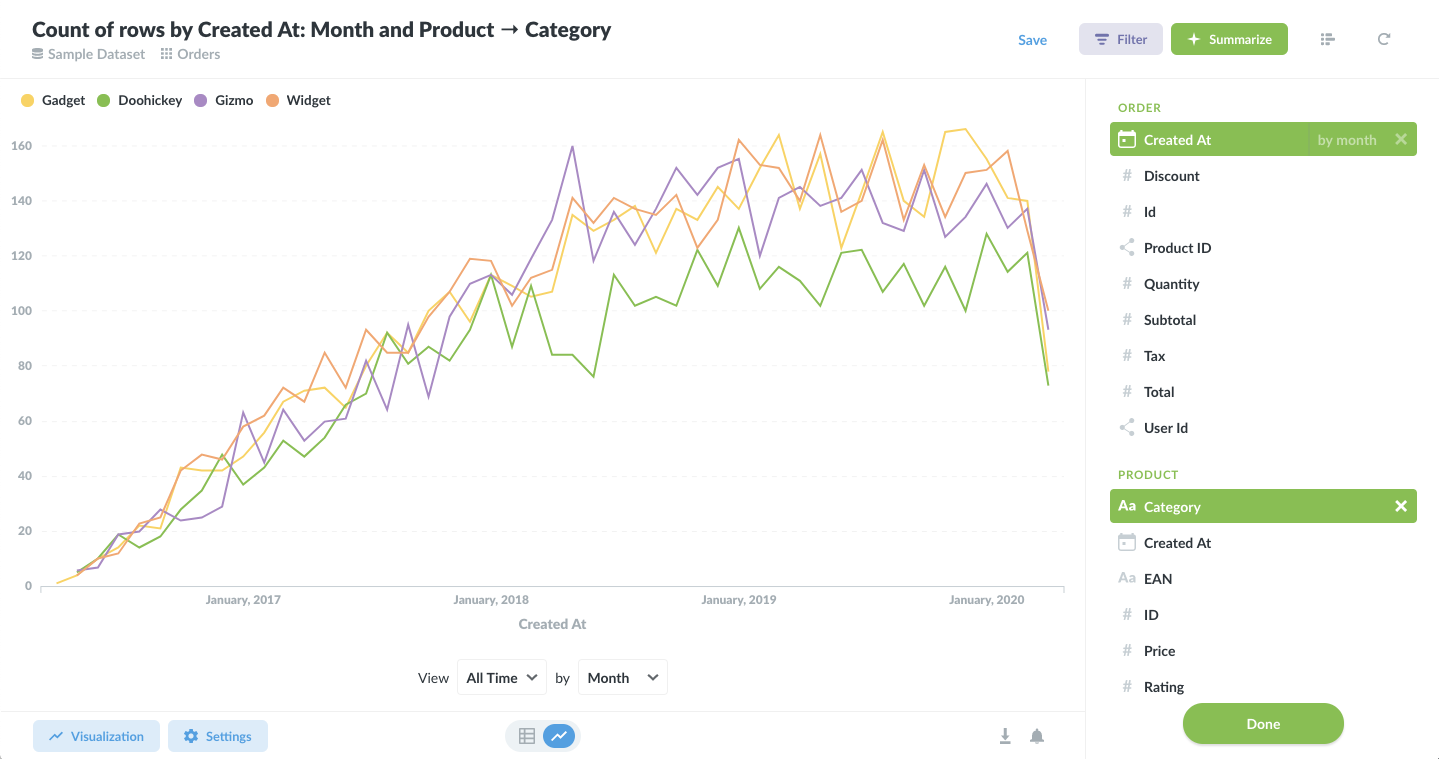Open chart Settings

point(217,736)
